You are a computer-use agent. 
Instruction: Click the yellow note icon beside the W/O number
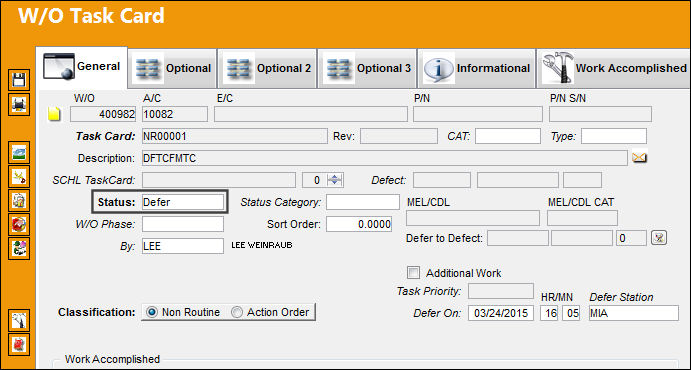click(54, 115)
